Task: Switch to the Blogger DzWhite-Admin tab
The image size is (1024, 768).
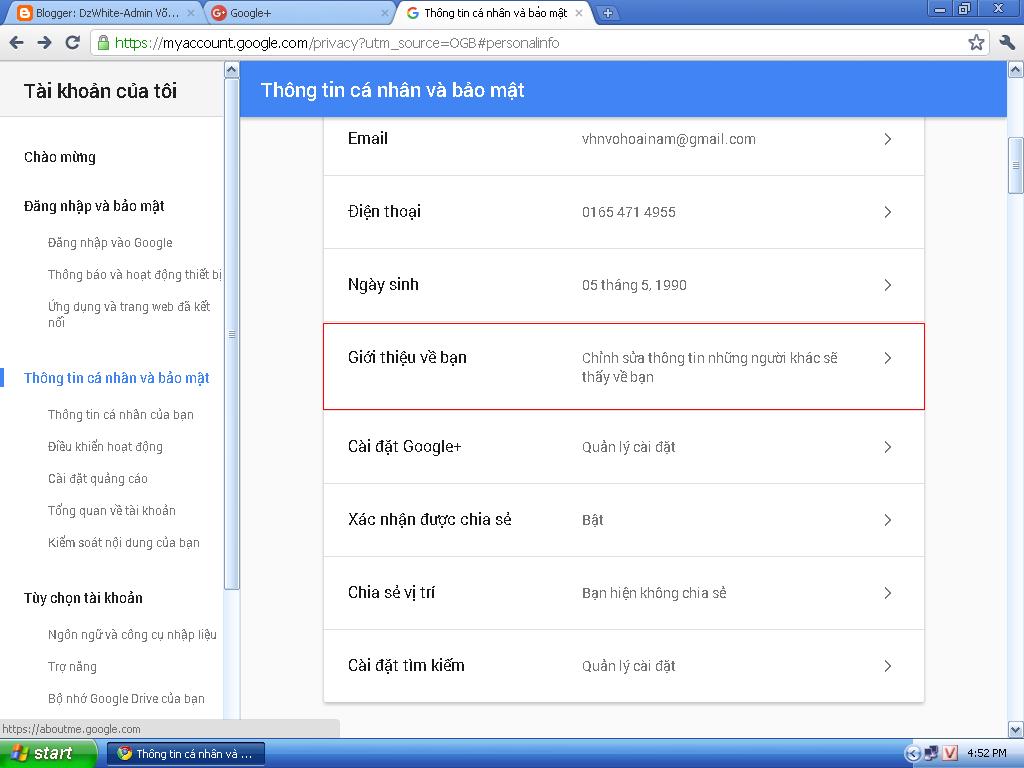Action: tap(104, 13)
